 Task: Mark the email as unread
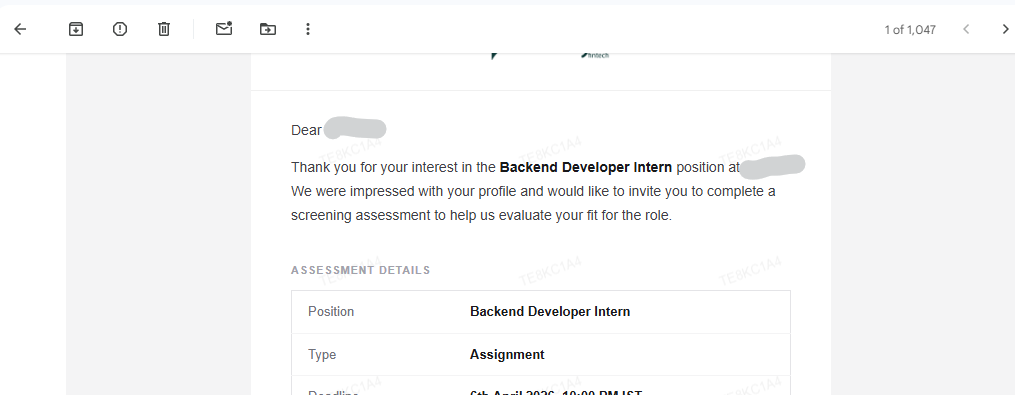(224, 28)
